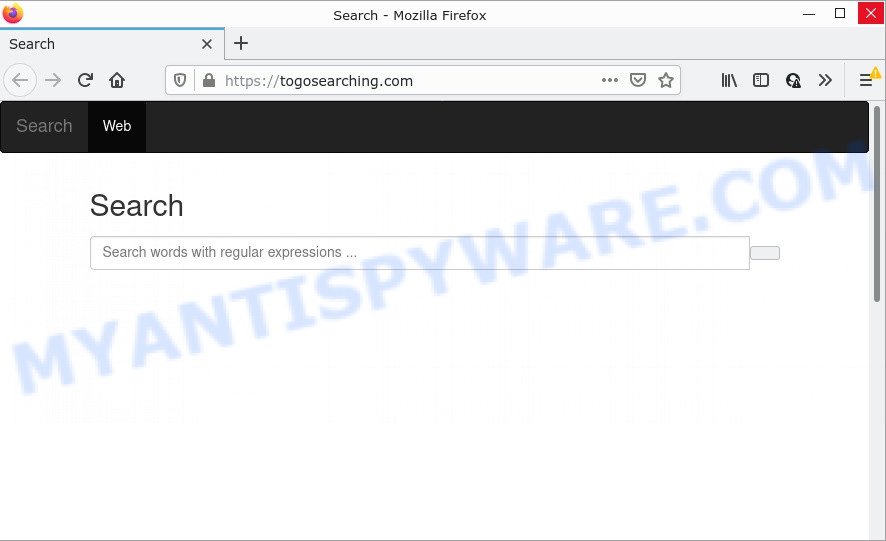Open the account alert icon in toolbar
The width and height of the screenshot is (886, 541).
pyautogui.click(x=793, y=80)
